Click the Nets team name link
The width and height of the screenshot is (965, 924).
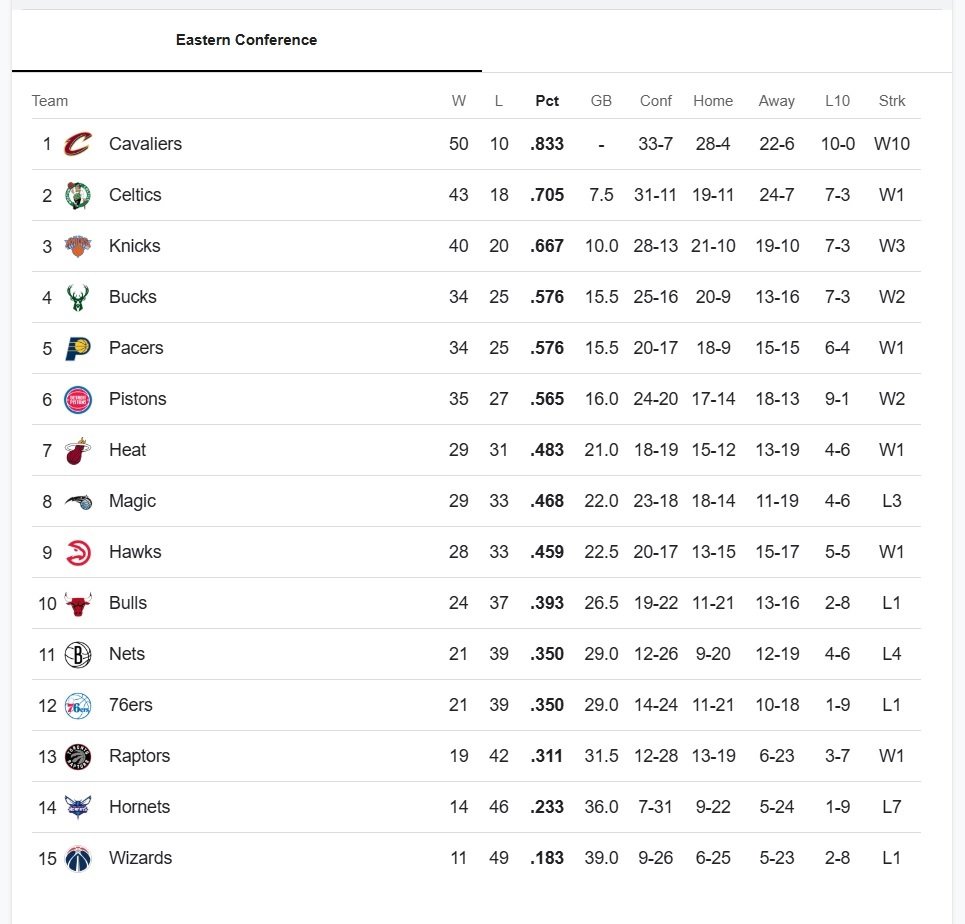pyautogui.click(x=127, y=654)
